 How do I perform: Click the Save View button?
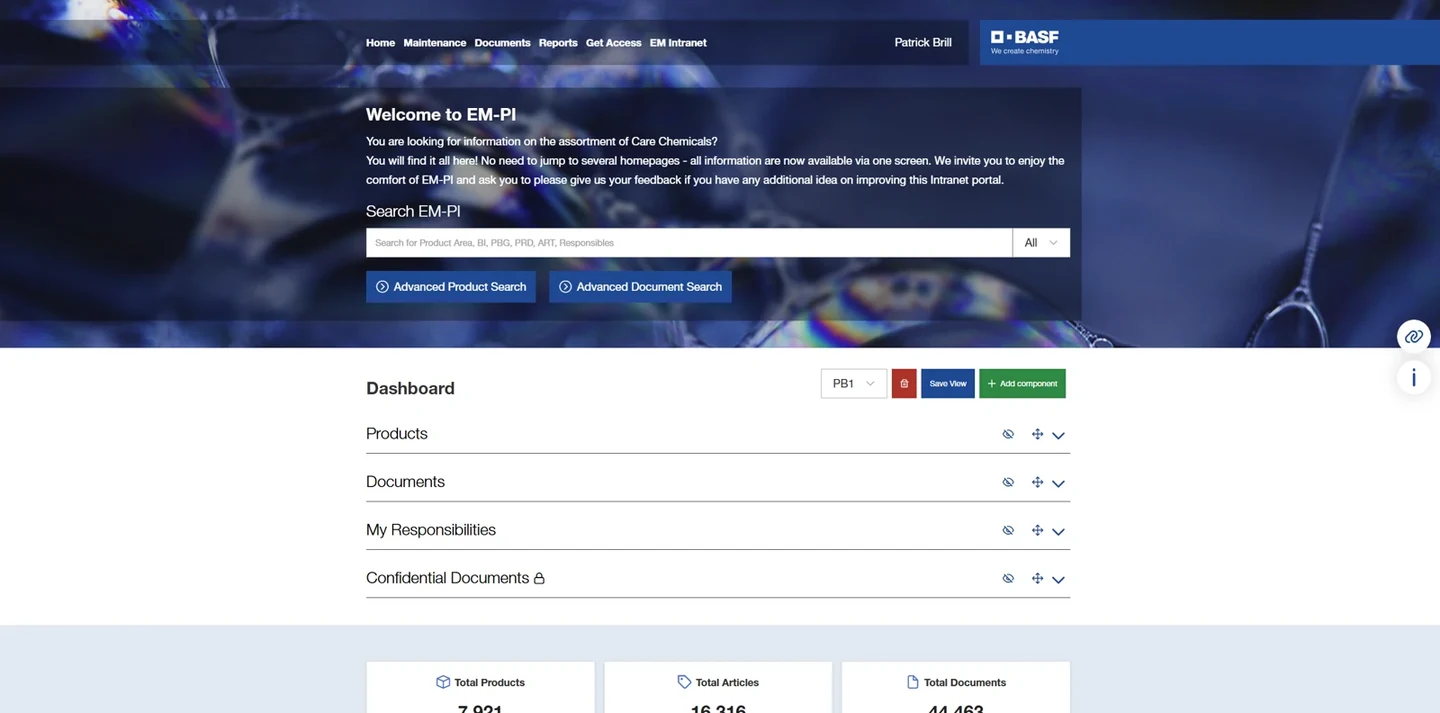click(x=948, y=384)
